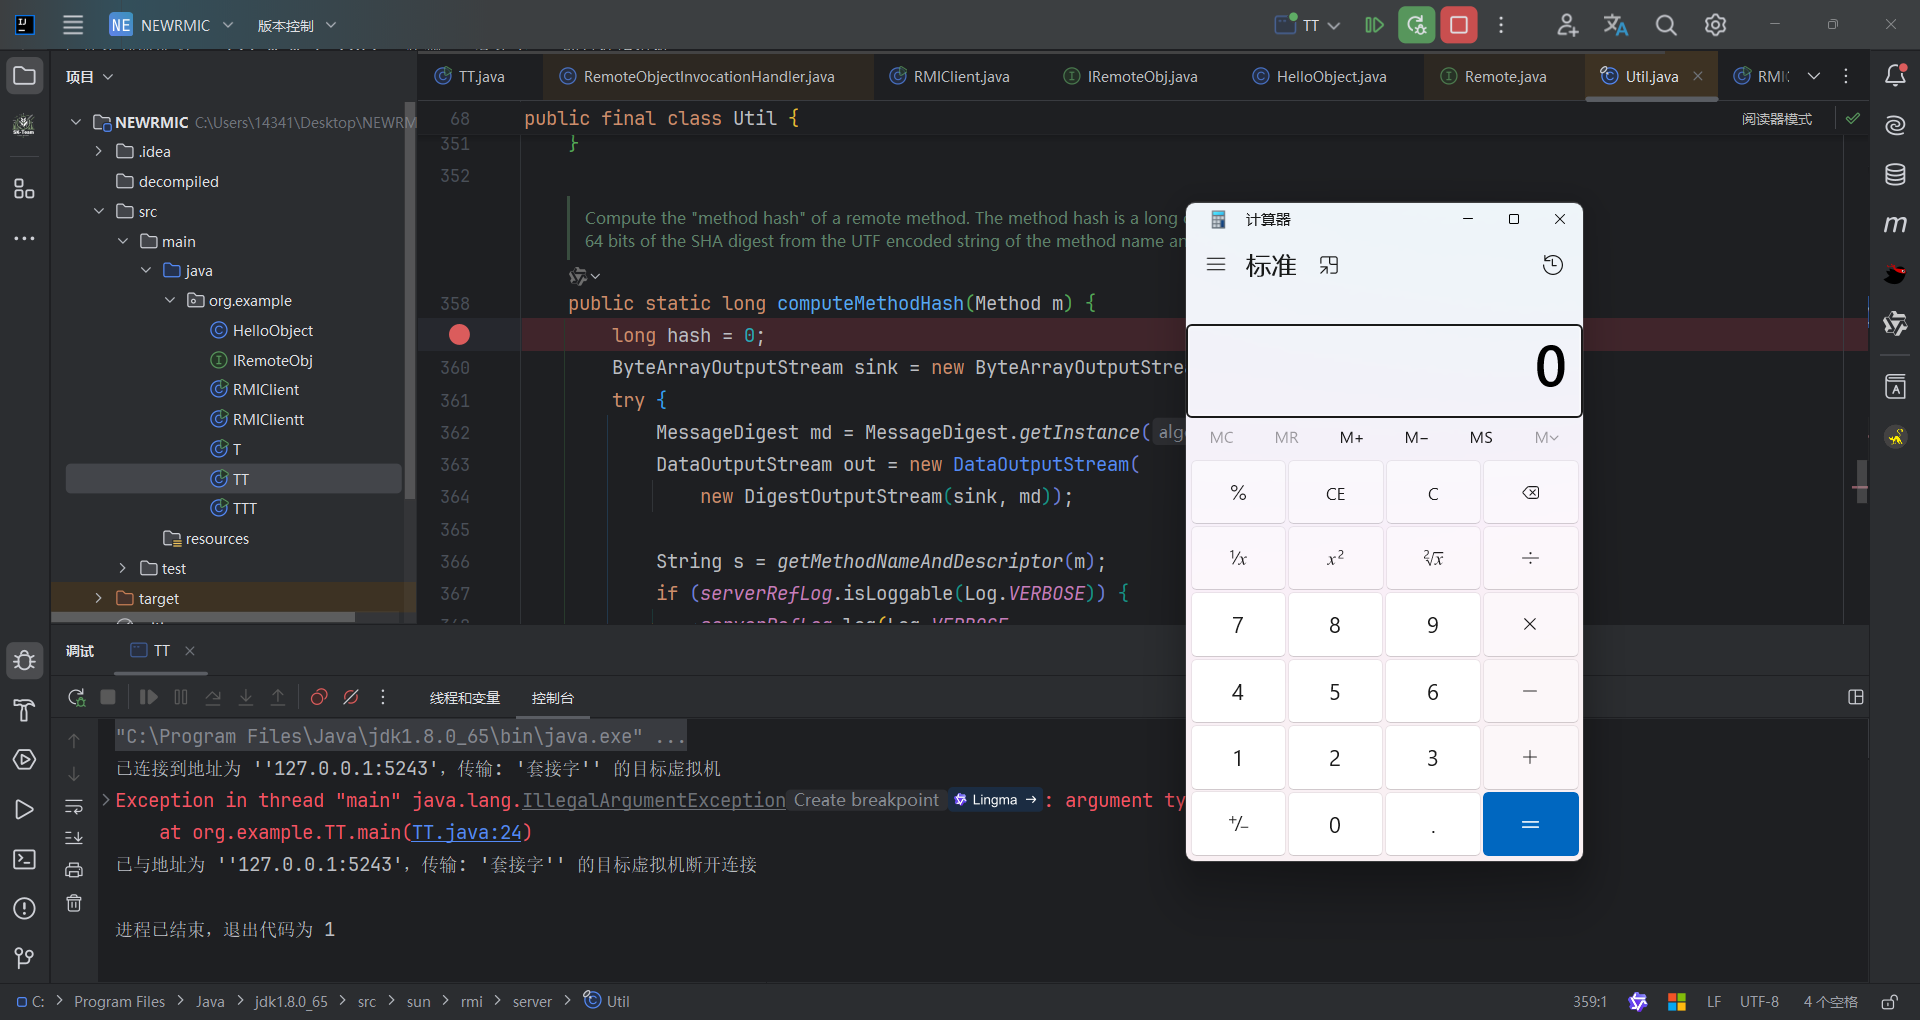Click the project tree horizontal scrollbar
The image size is (1920, 1020).
(204, 618)
